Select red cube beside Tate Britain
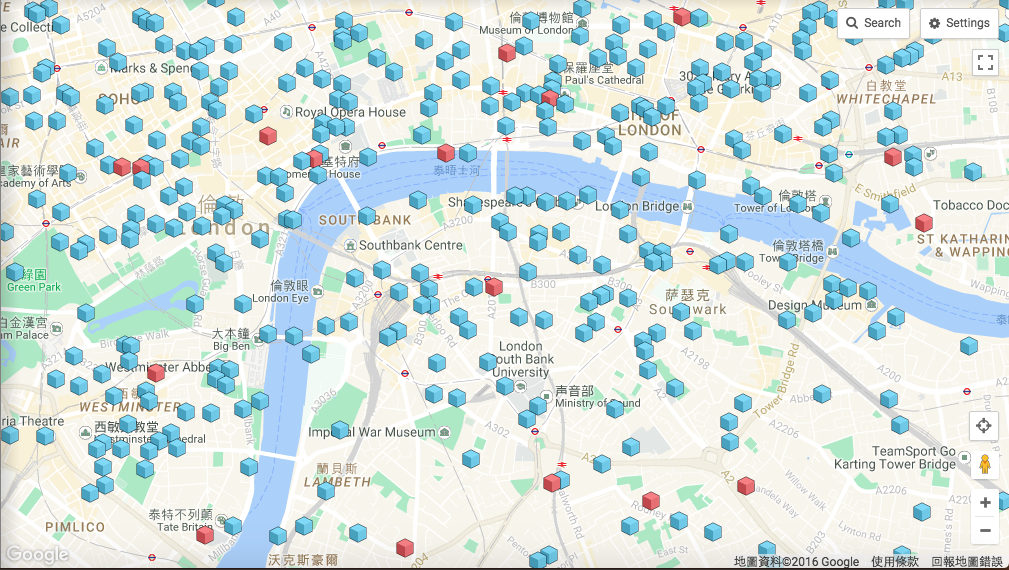Image resolution: width=1009 pixels, height=570 pixels. [x=205, y=534]
